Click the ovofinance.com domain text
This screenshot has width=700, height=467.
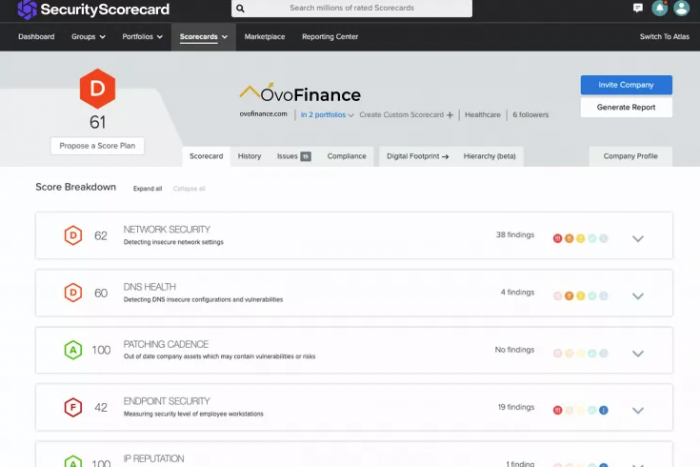click(263, 114)
